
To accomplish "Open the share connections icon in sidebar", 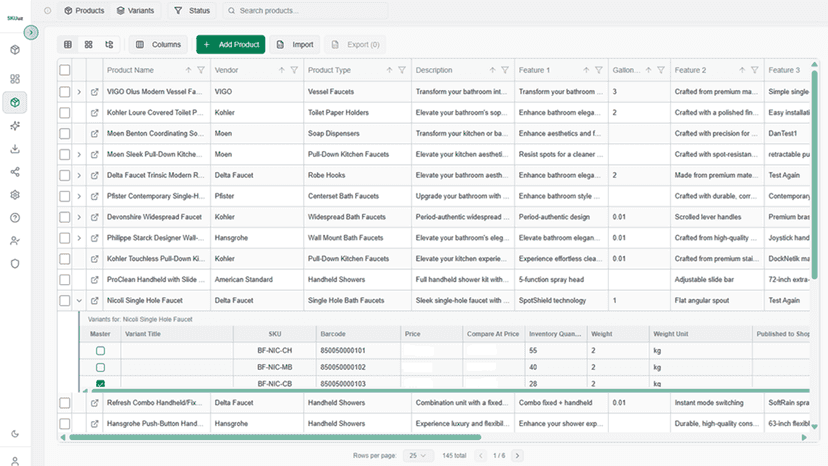I will click(x=15, y=172).
